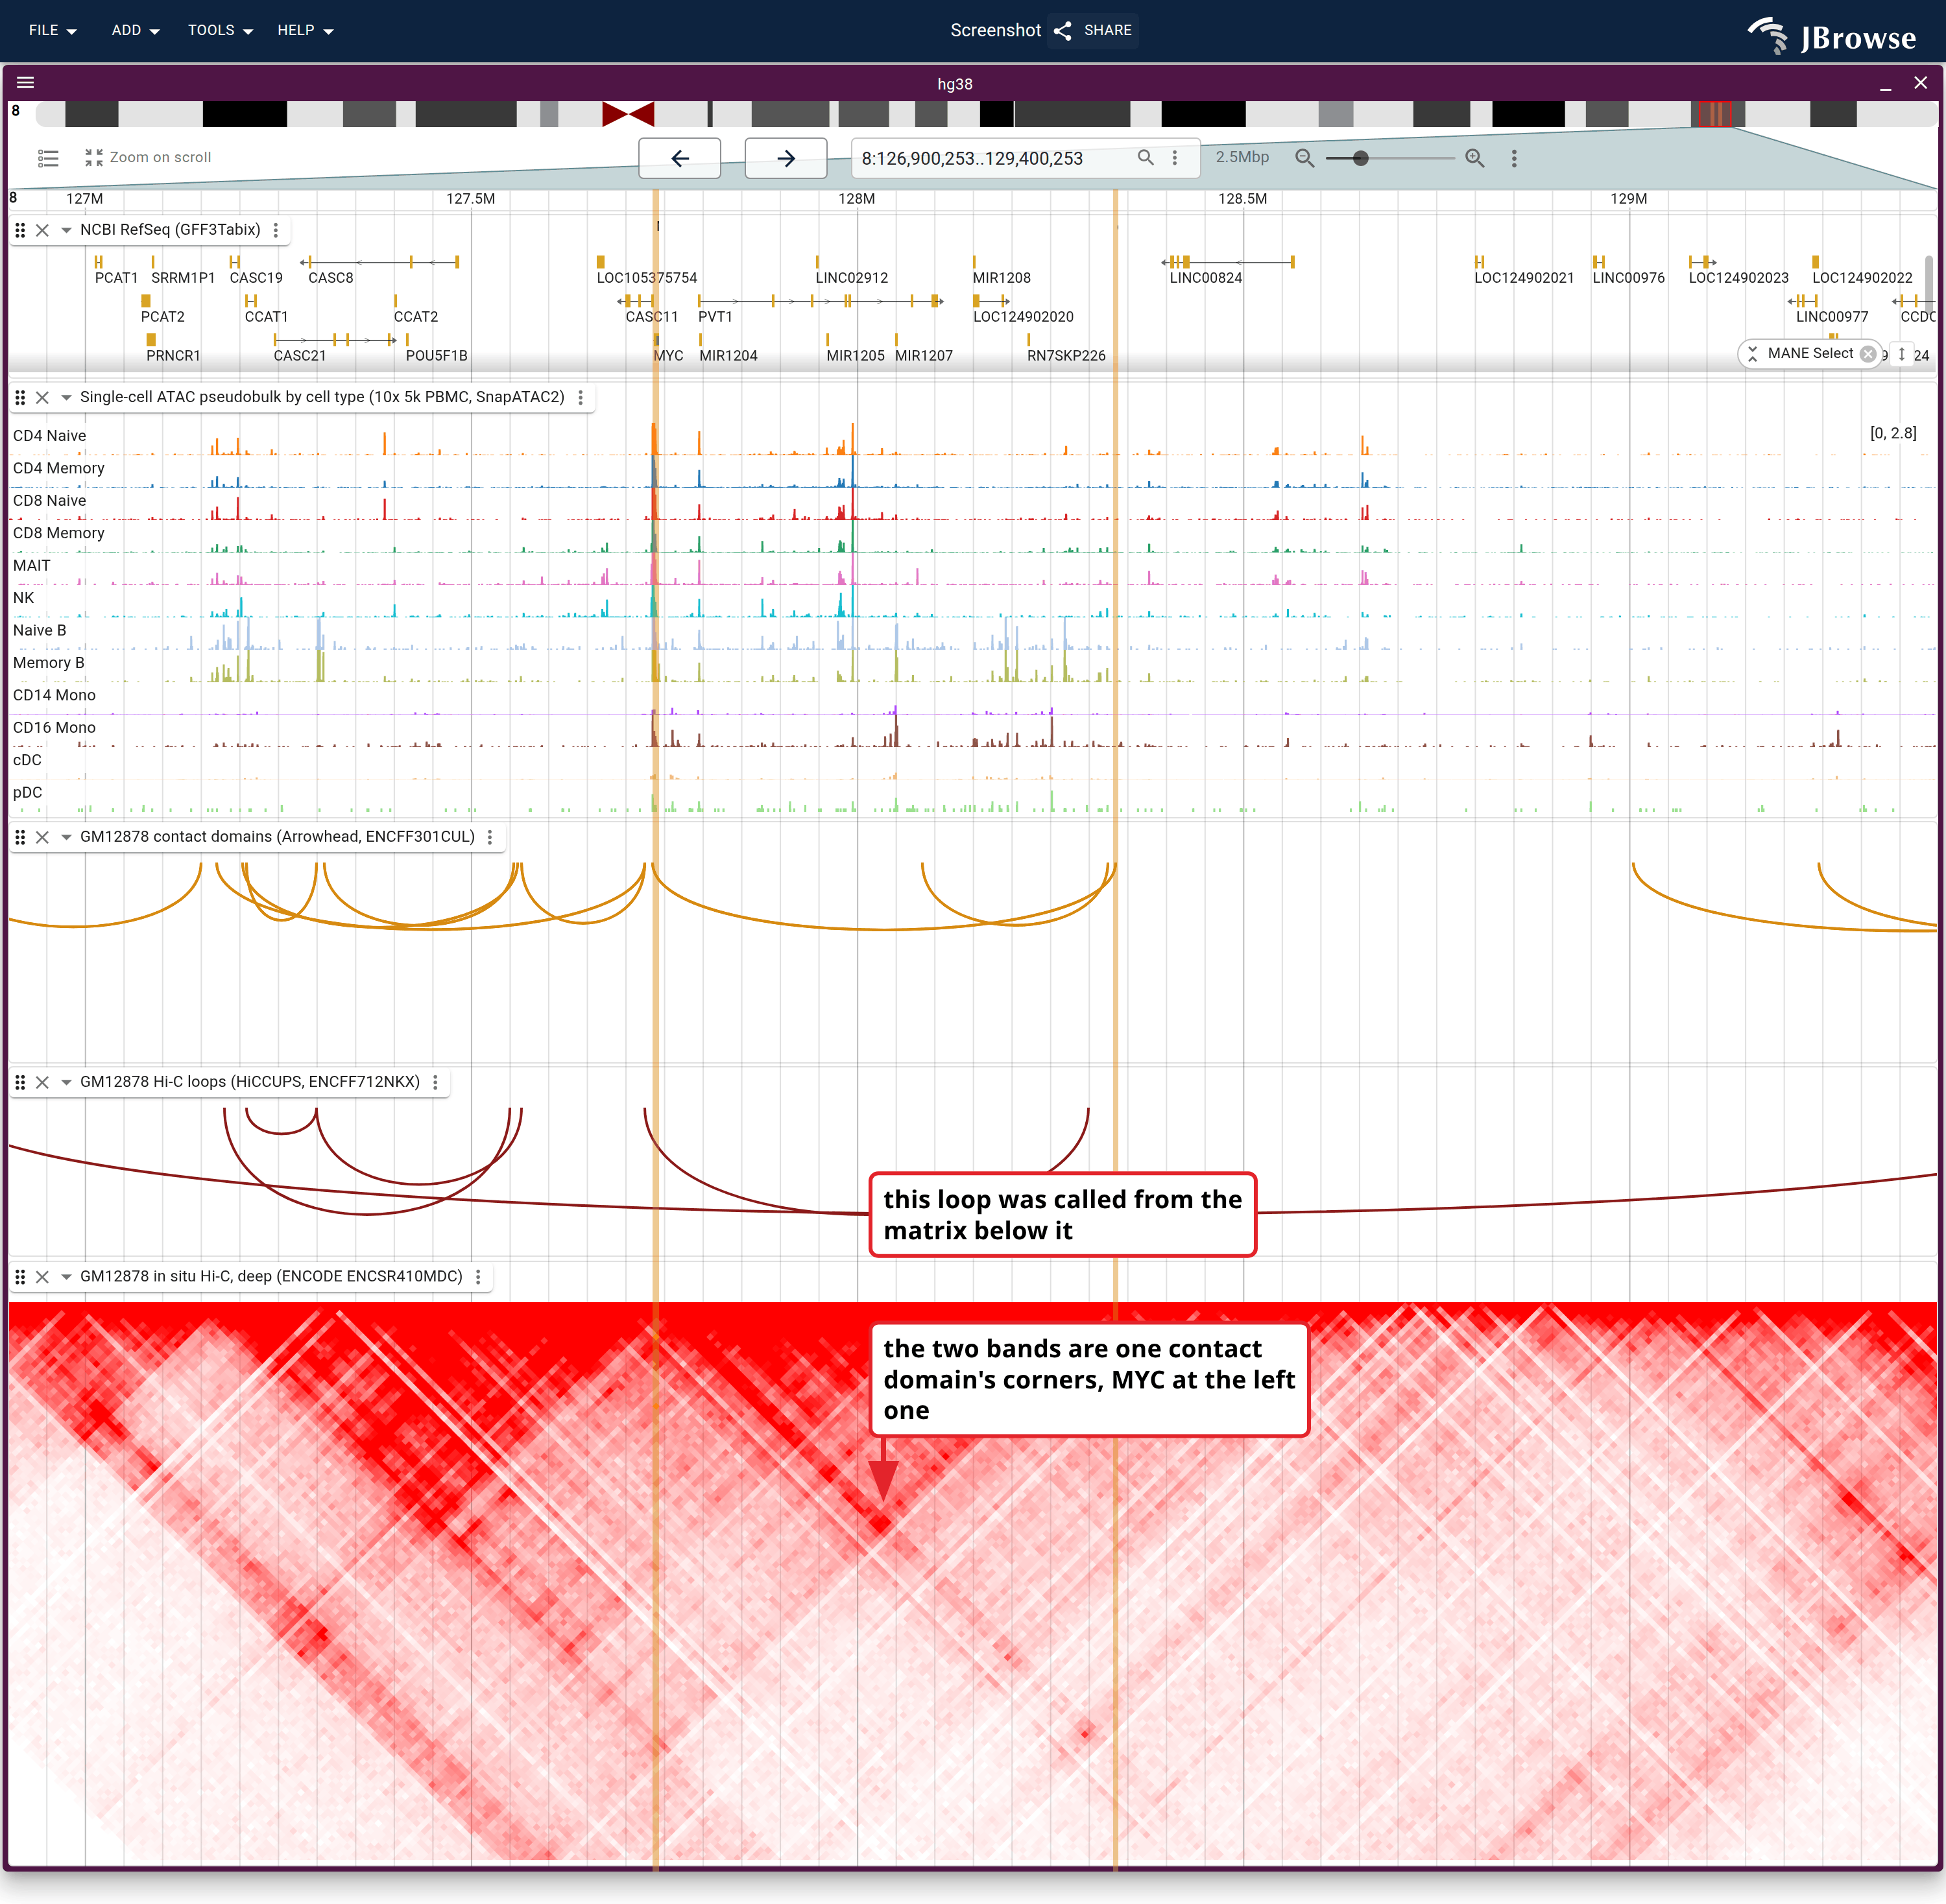Open Single-cell ATAC track menu

point(580,397)
